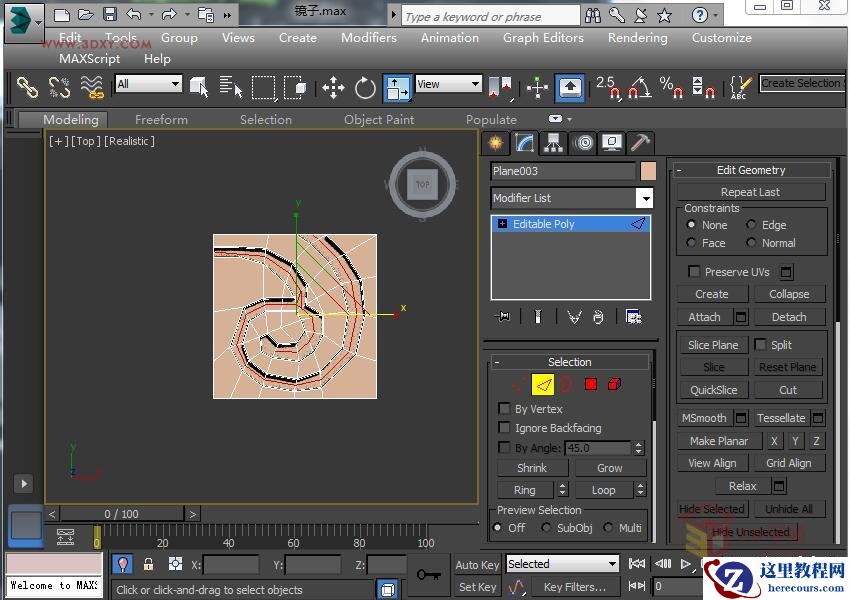This screenshot has height=600, width=850.
Task: Click the Unhide All button
Action: (x=789, y=508)
